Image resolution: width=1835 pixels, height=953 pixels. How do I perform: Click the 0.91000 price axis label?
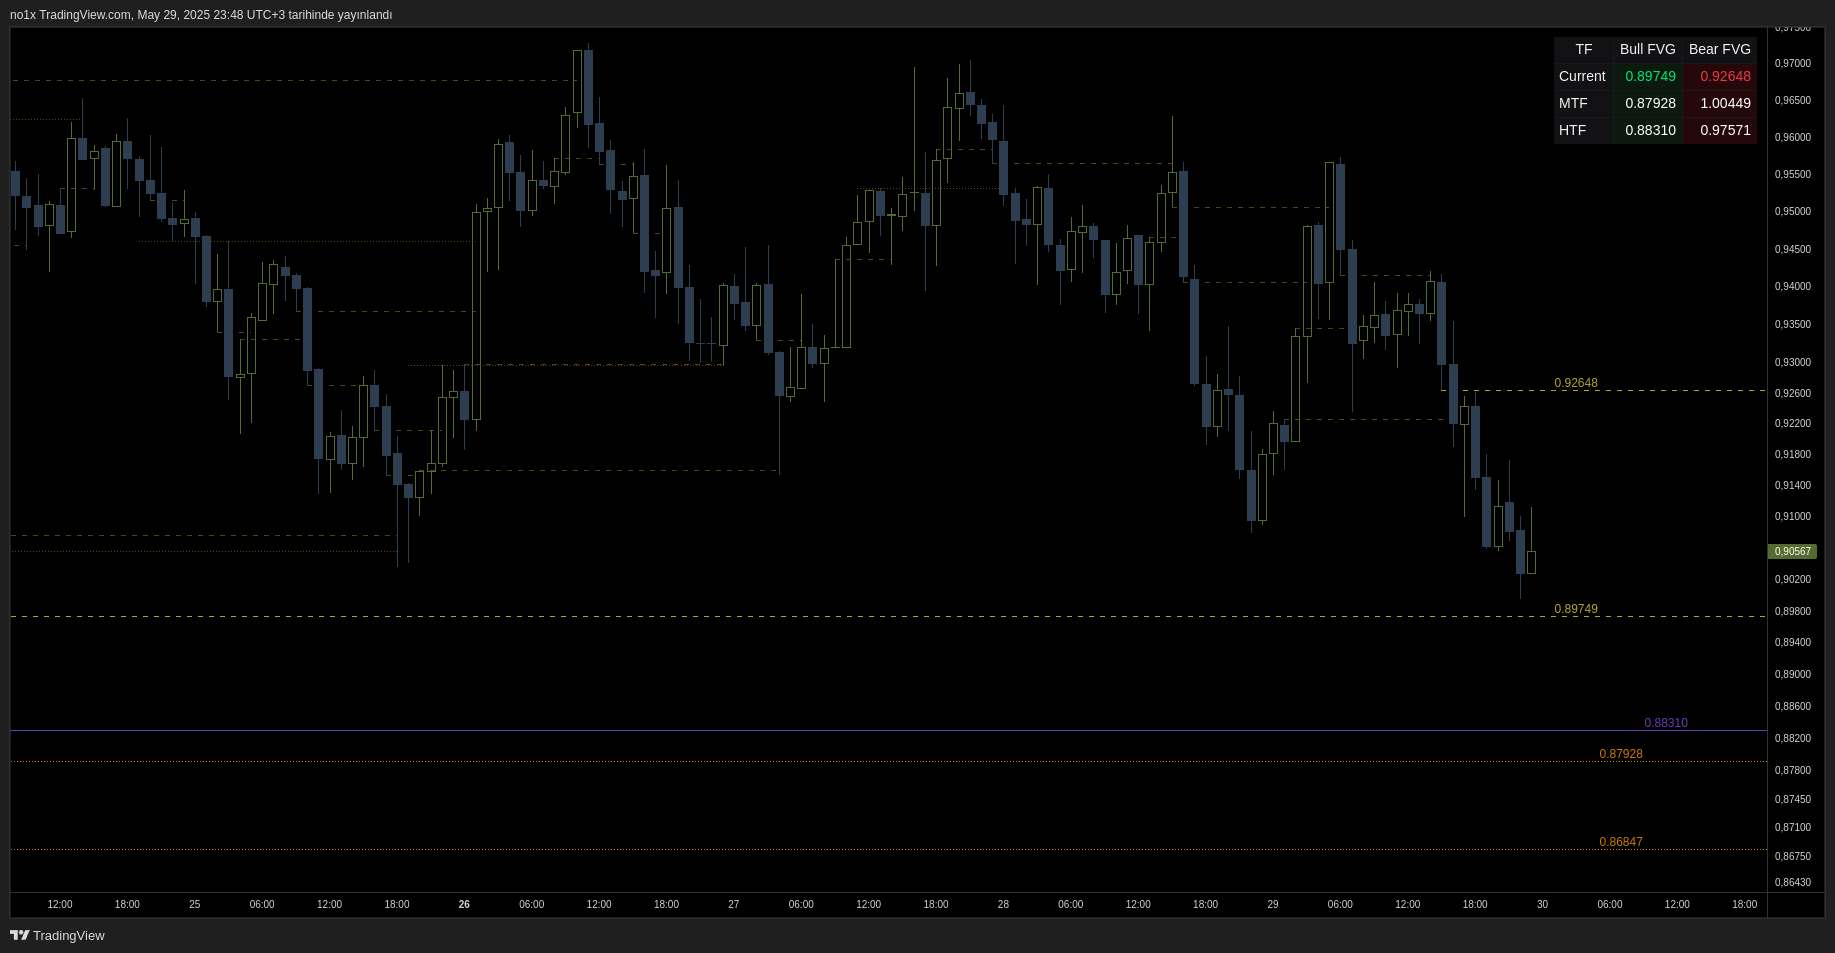coord(1792,516)
